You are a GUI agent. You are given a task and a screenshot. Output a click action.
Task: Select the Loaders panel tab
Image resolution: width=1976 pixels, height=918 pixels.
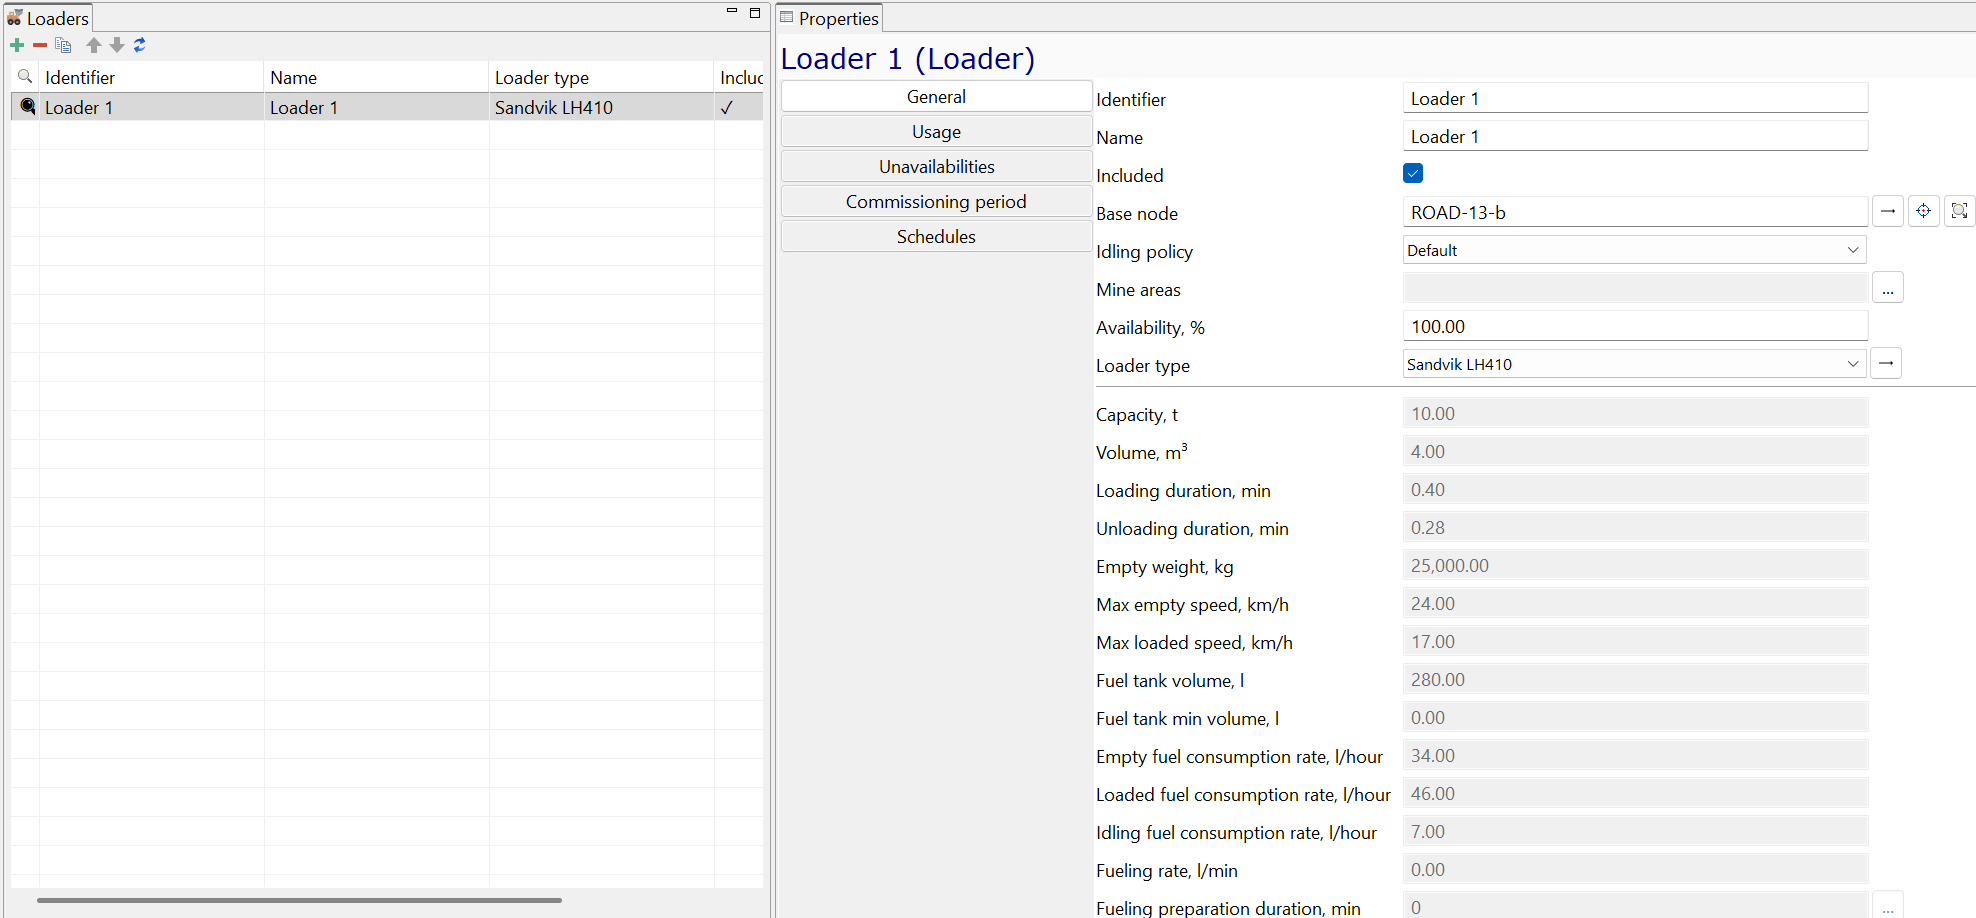click(x=48, y=18)
